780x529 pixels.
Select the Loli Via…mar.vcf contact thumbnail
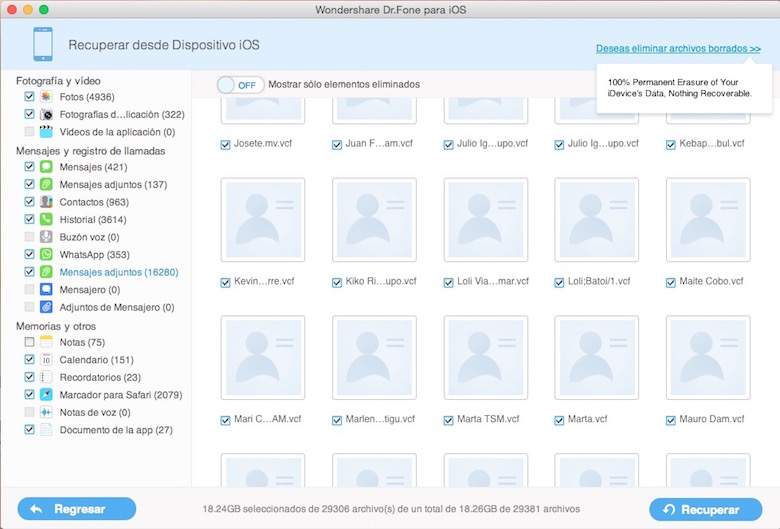point(486,219)
